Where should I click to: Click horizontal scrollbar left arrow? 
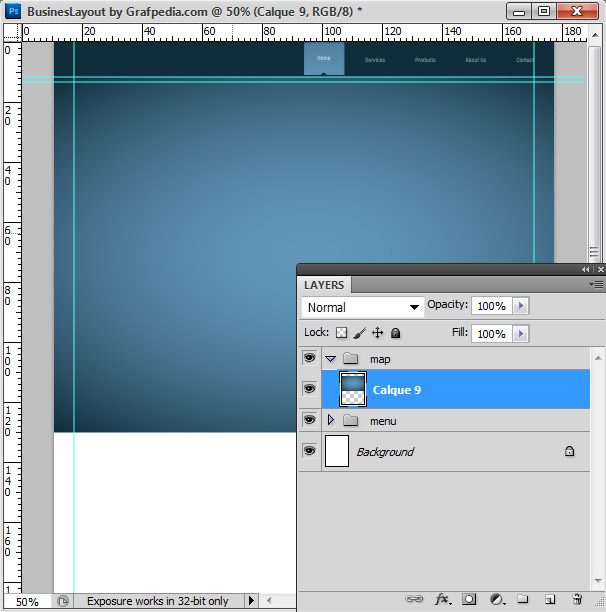(269, 600)
